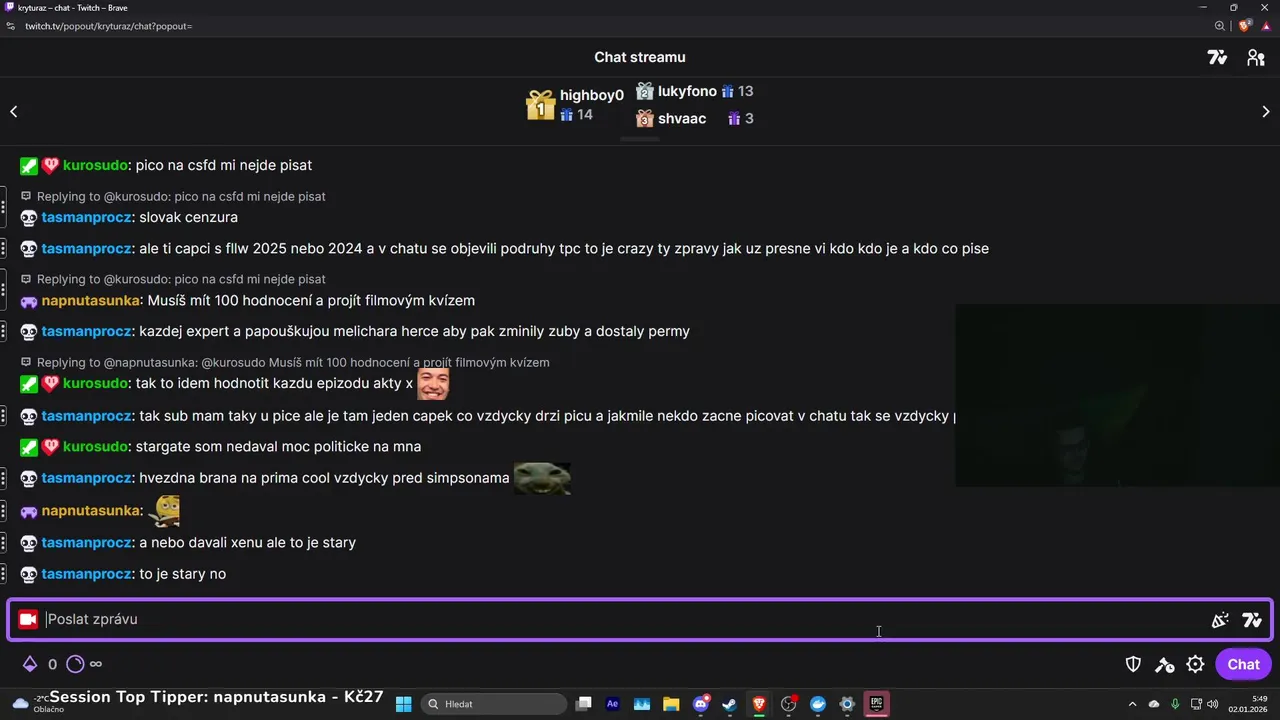Image resolution: width=1280 pixels, height=720 pixels.
Task: Open Steam from taskbar
Action: 730,704
